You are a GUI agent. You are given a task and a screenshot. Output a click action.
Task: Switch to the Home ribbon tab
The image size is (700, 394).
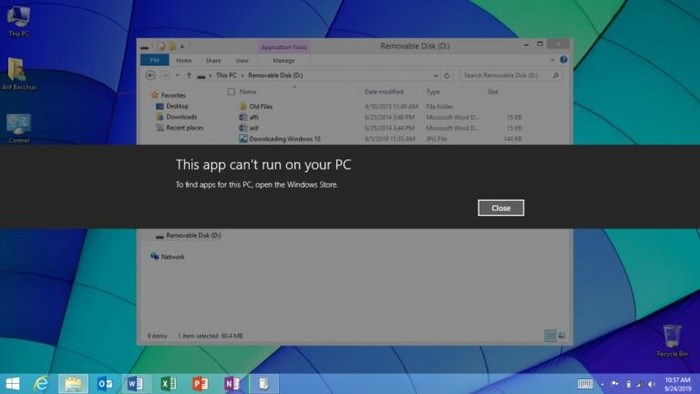tap(183, 60)
